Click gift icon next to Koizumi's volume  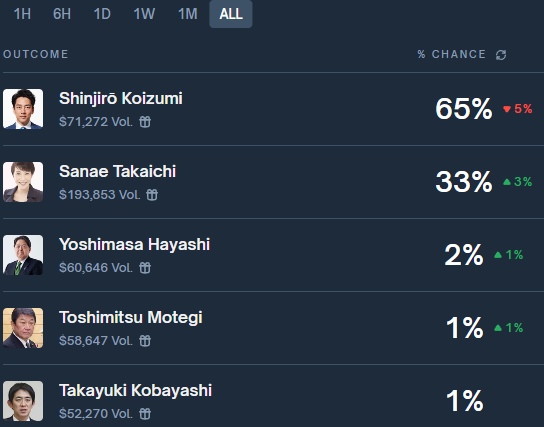(x=145, y=122)
